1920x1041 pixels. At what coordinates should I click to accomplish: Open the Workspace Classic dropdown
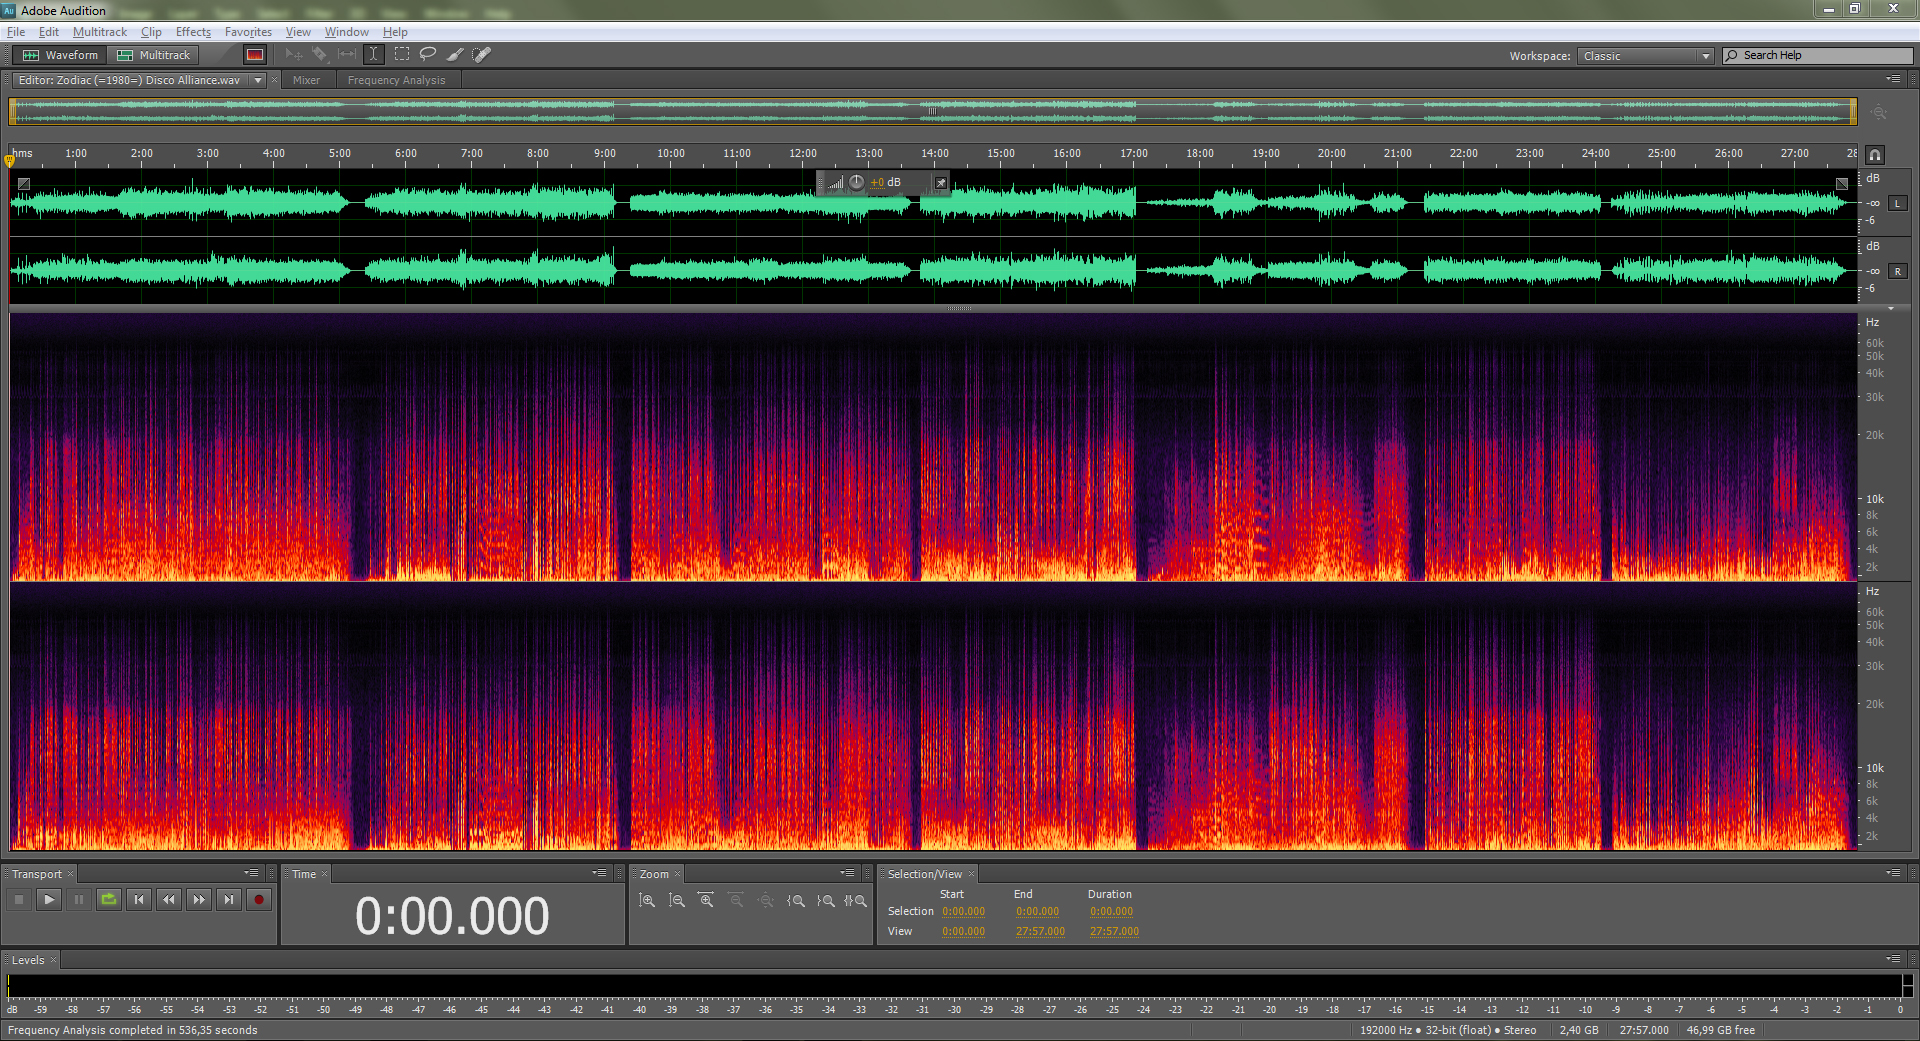tap(1646, 56)
